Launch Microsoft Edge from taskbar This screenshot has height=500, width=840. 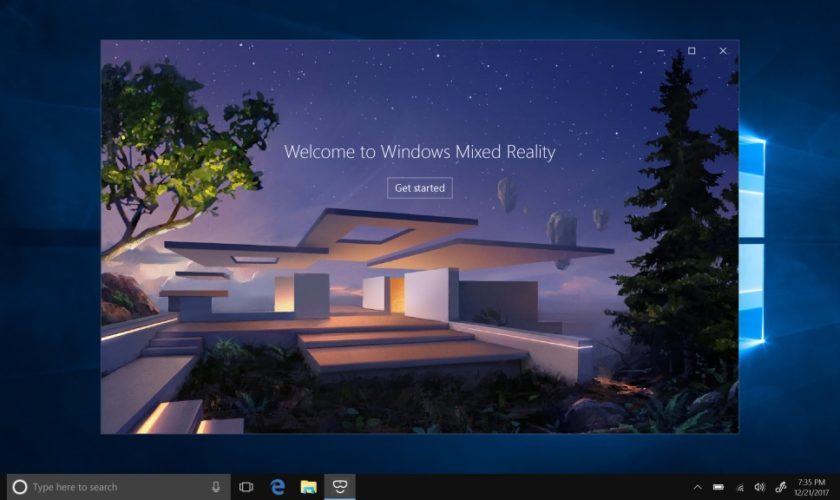[x=278, y=487]
